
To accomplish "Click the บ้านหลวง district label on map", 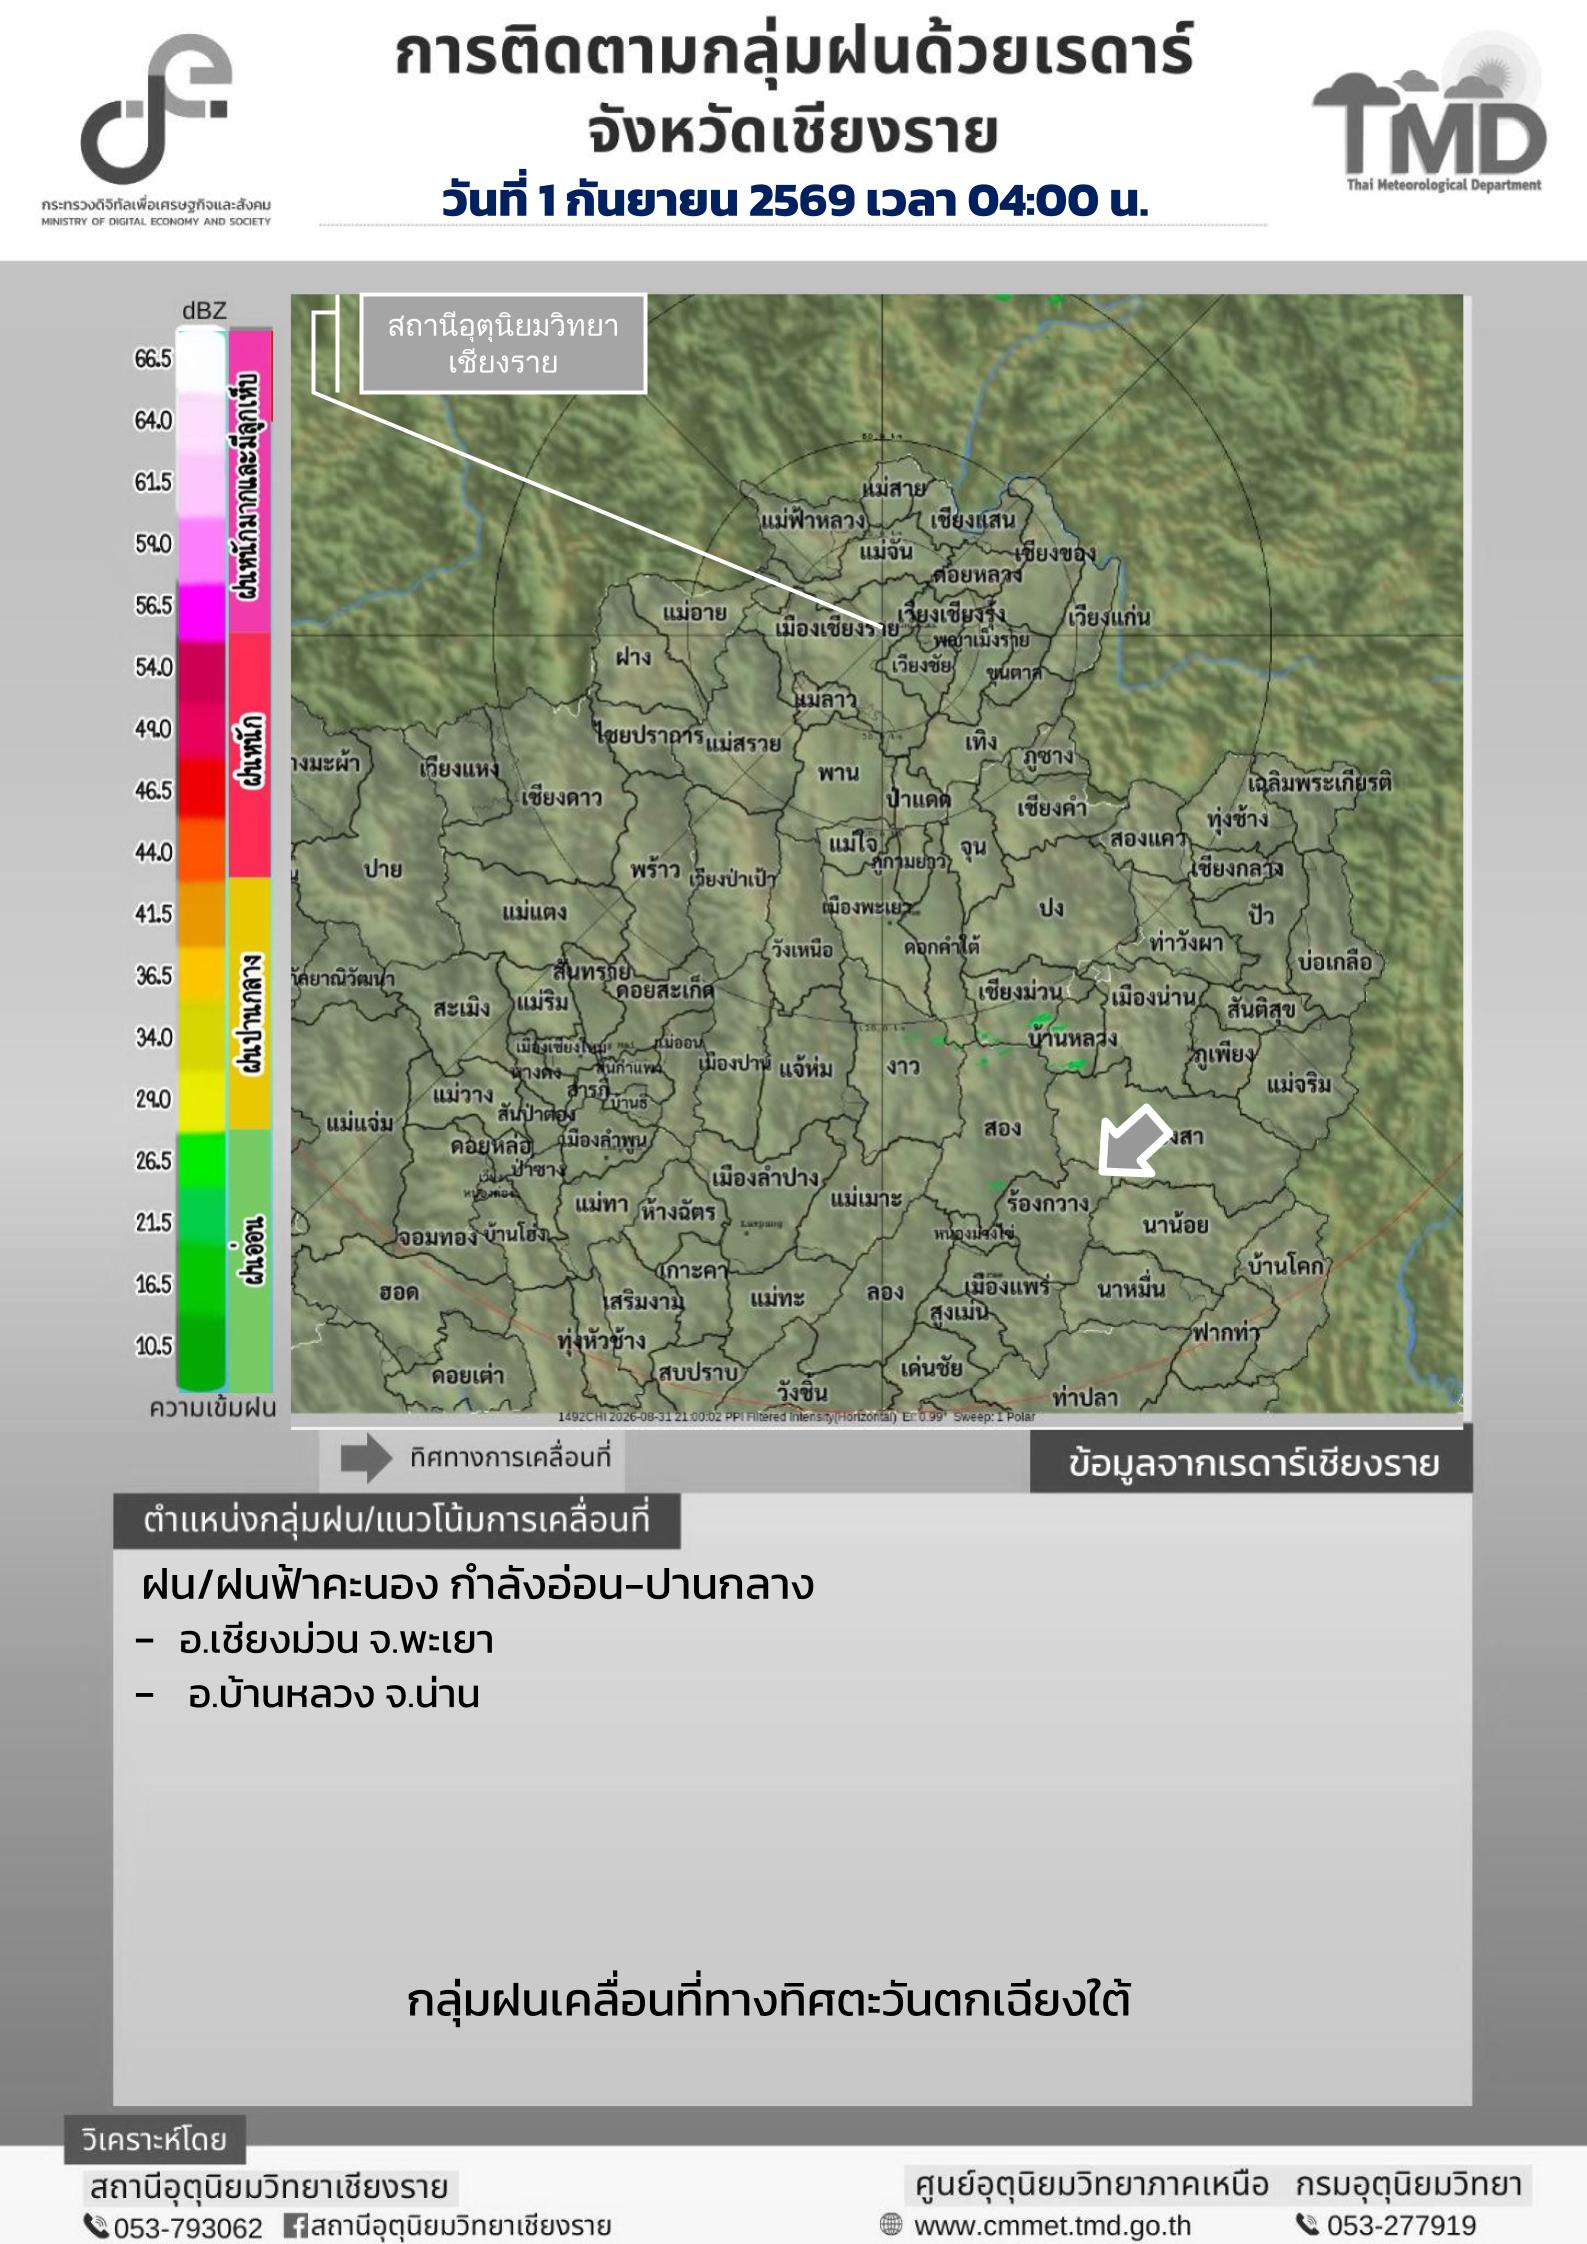I will pyautogui.click(x=1073, y=1038).
